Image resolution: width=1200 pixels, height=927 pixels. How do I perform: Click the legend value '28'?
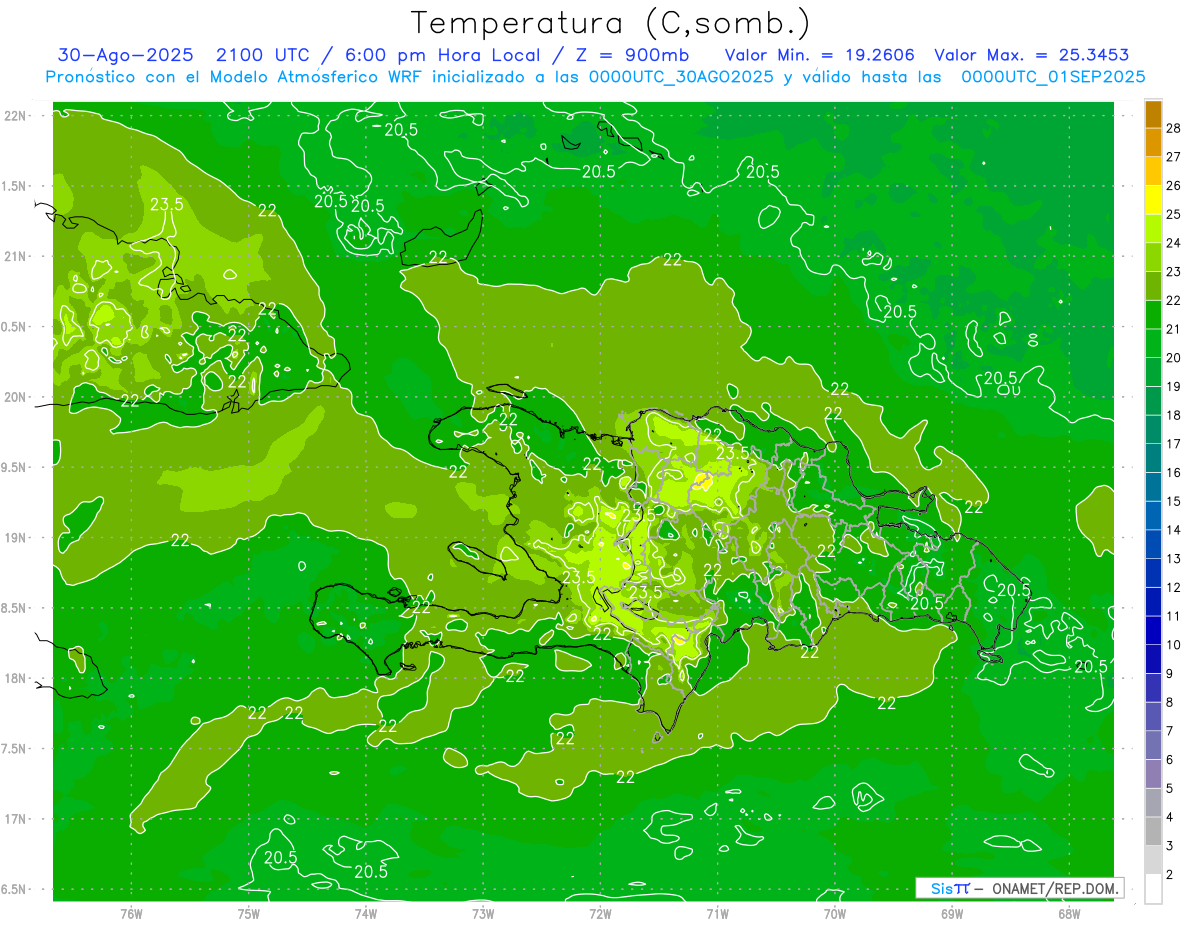1173,128
